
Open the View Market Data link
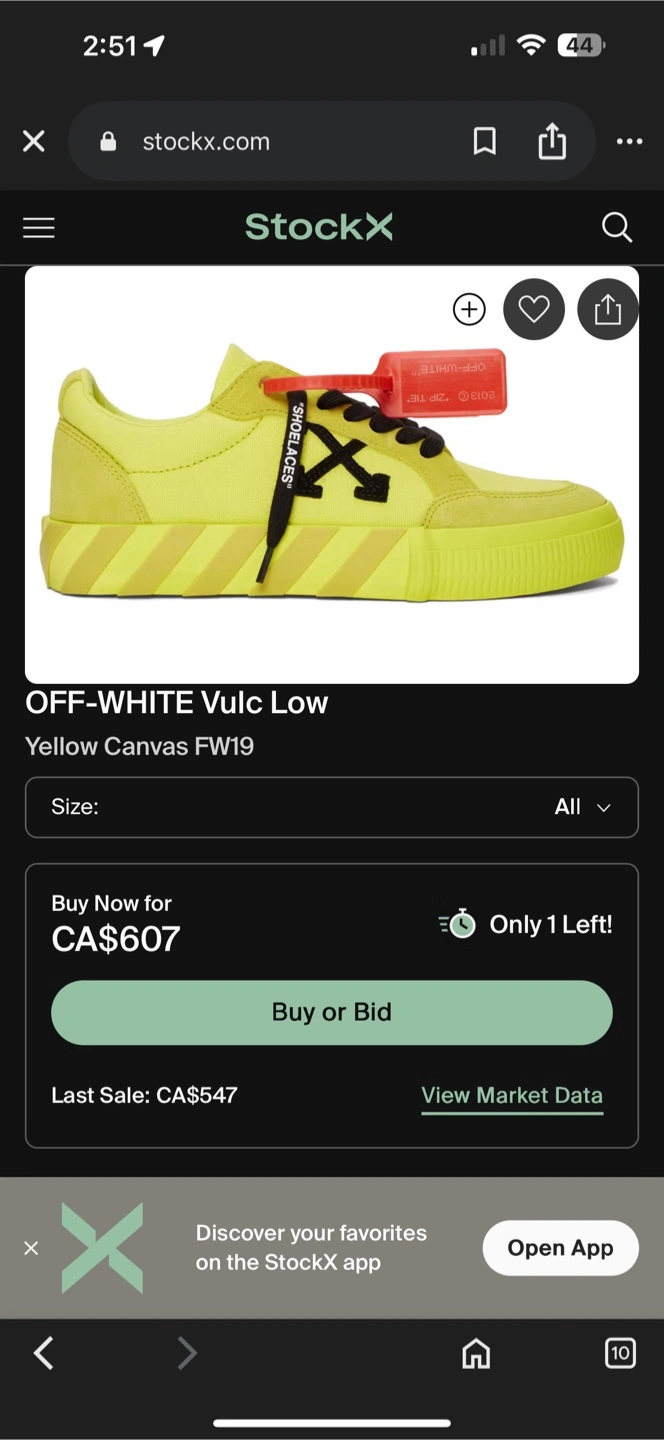tap(512, 1096)
